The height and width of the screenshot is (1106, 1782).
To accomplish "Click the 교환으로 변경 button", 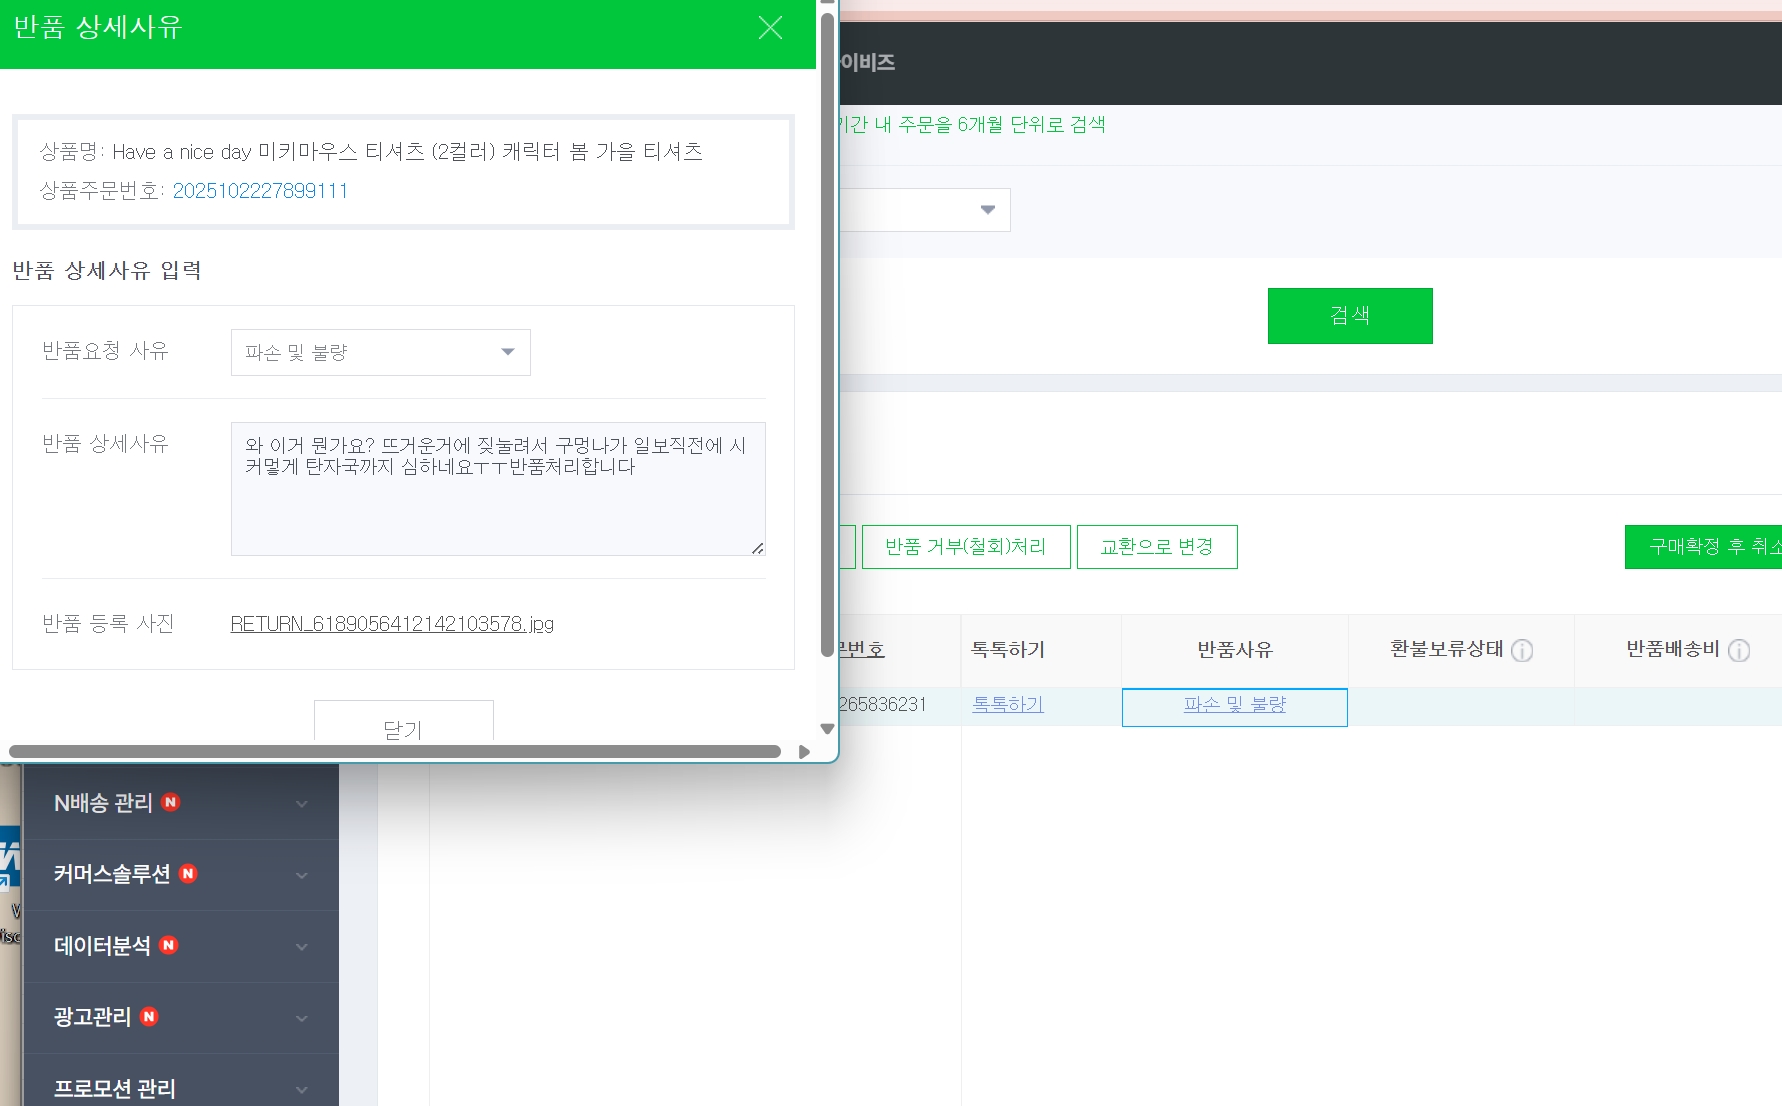I will (1156, 547).
